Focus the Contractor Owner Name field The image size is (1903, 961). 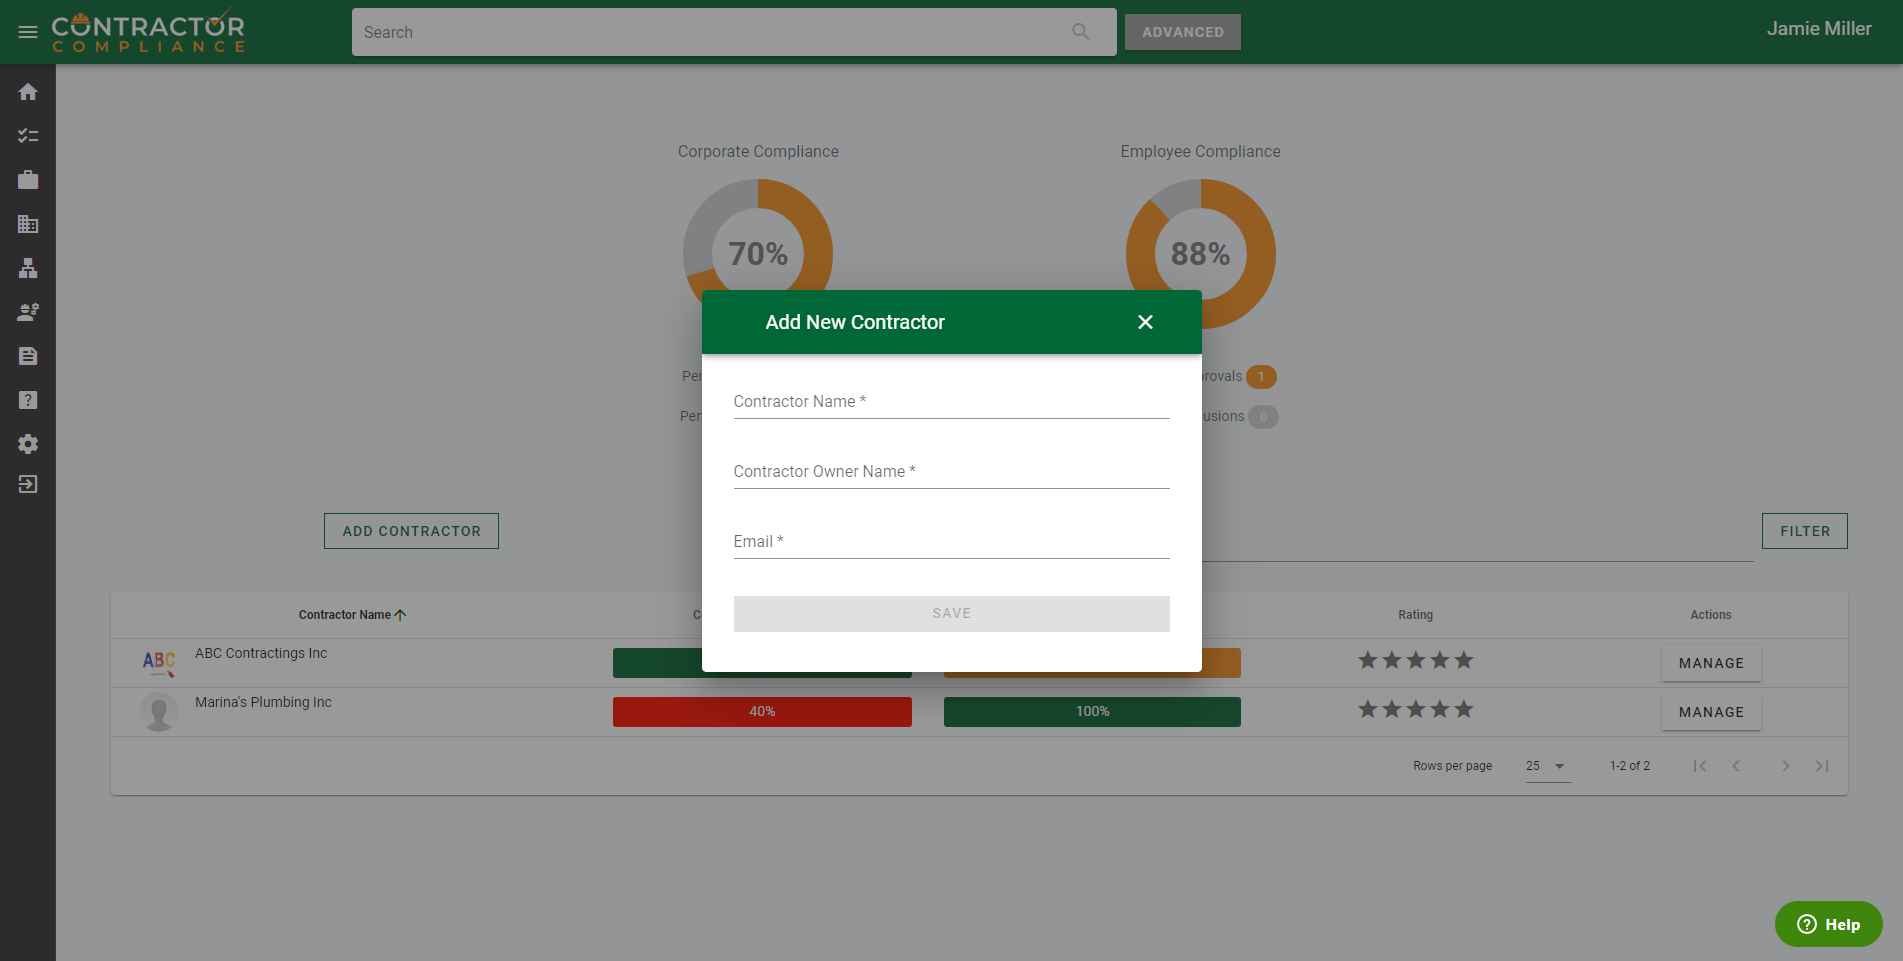[950, 472]
